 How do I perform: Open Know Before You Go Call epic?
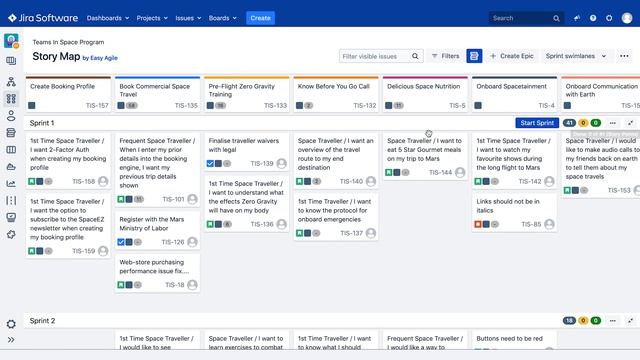pyautogui.click(x=336, y=94)
